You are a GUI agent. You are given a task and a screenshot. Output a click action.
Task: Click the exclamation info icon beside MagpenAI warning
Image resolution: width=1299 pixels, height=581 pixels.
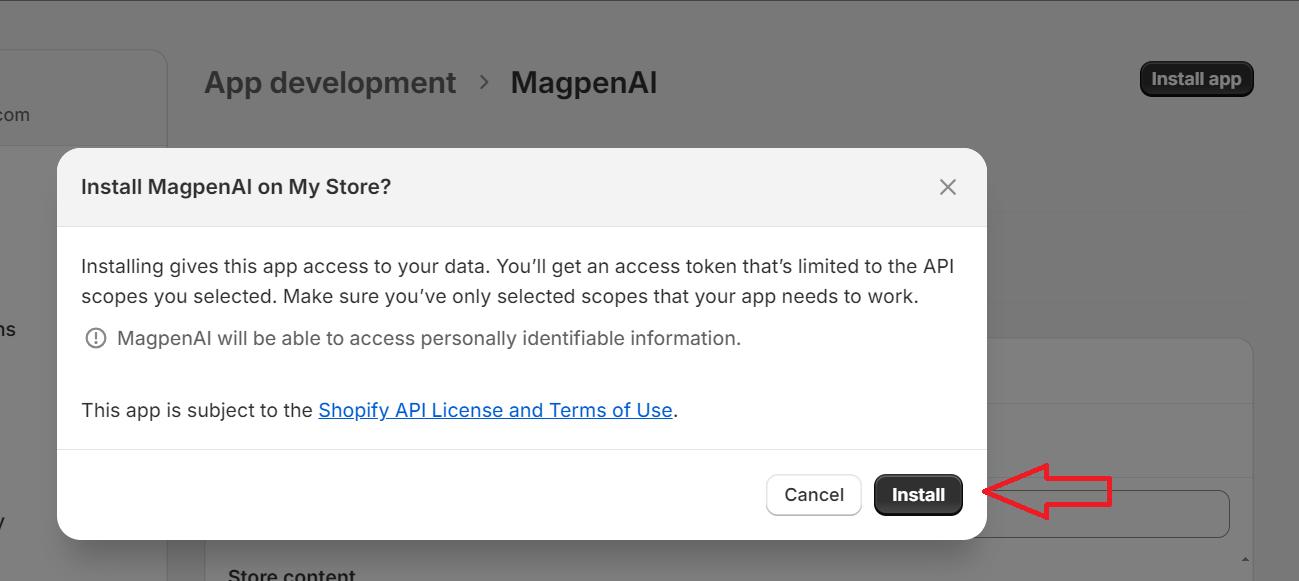click(x=95, y=339)
